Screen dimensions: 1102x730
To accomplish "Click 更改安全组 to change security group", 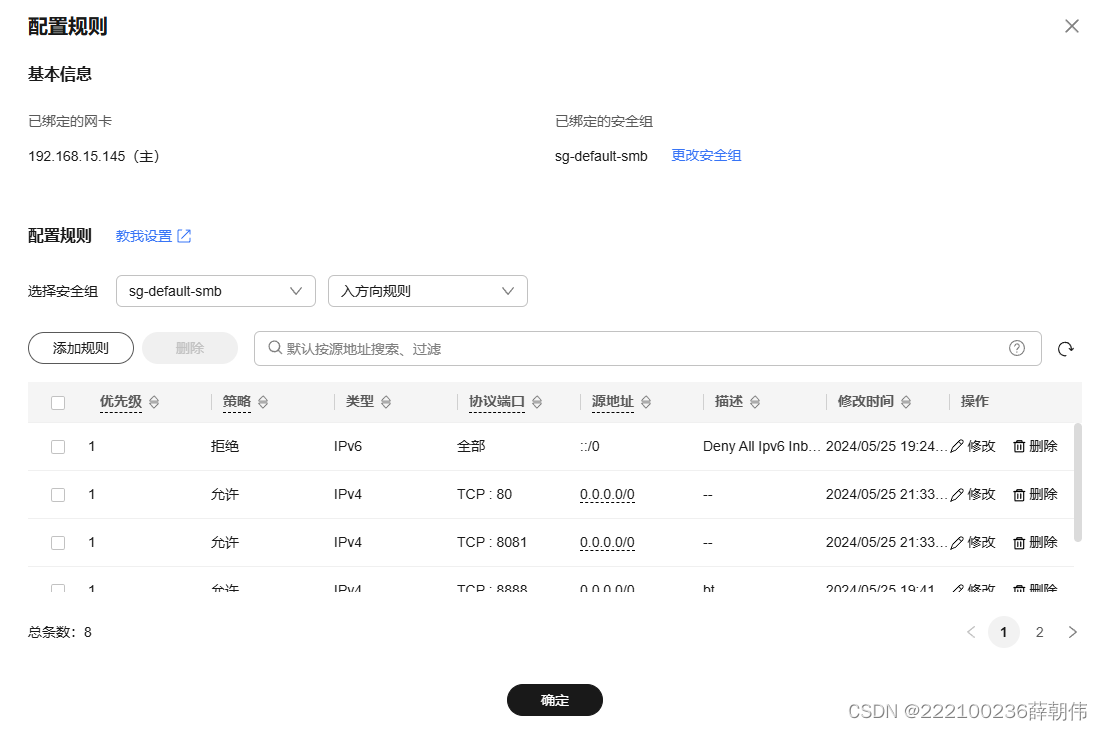I will coord(706,156).
